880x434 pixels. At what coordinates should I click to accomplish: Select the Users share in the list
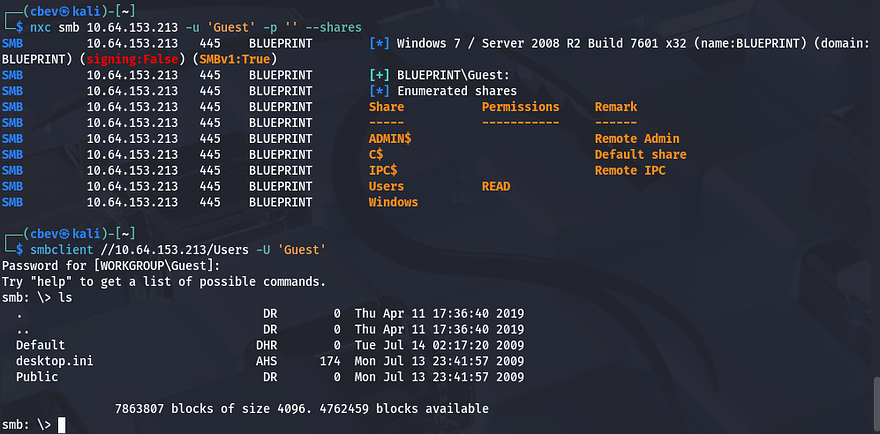[x=386, y=187]
